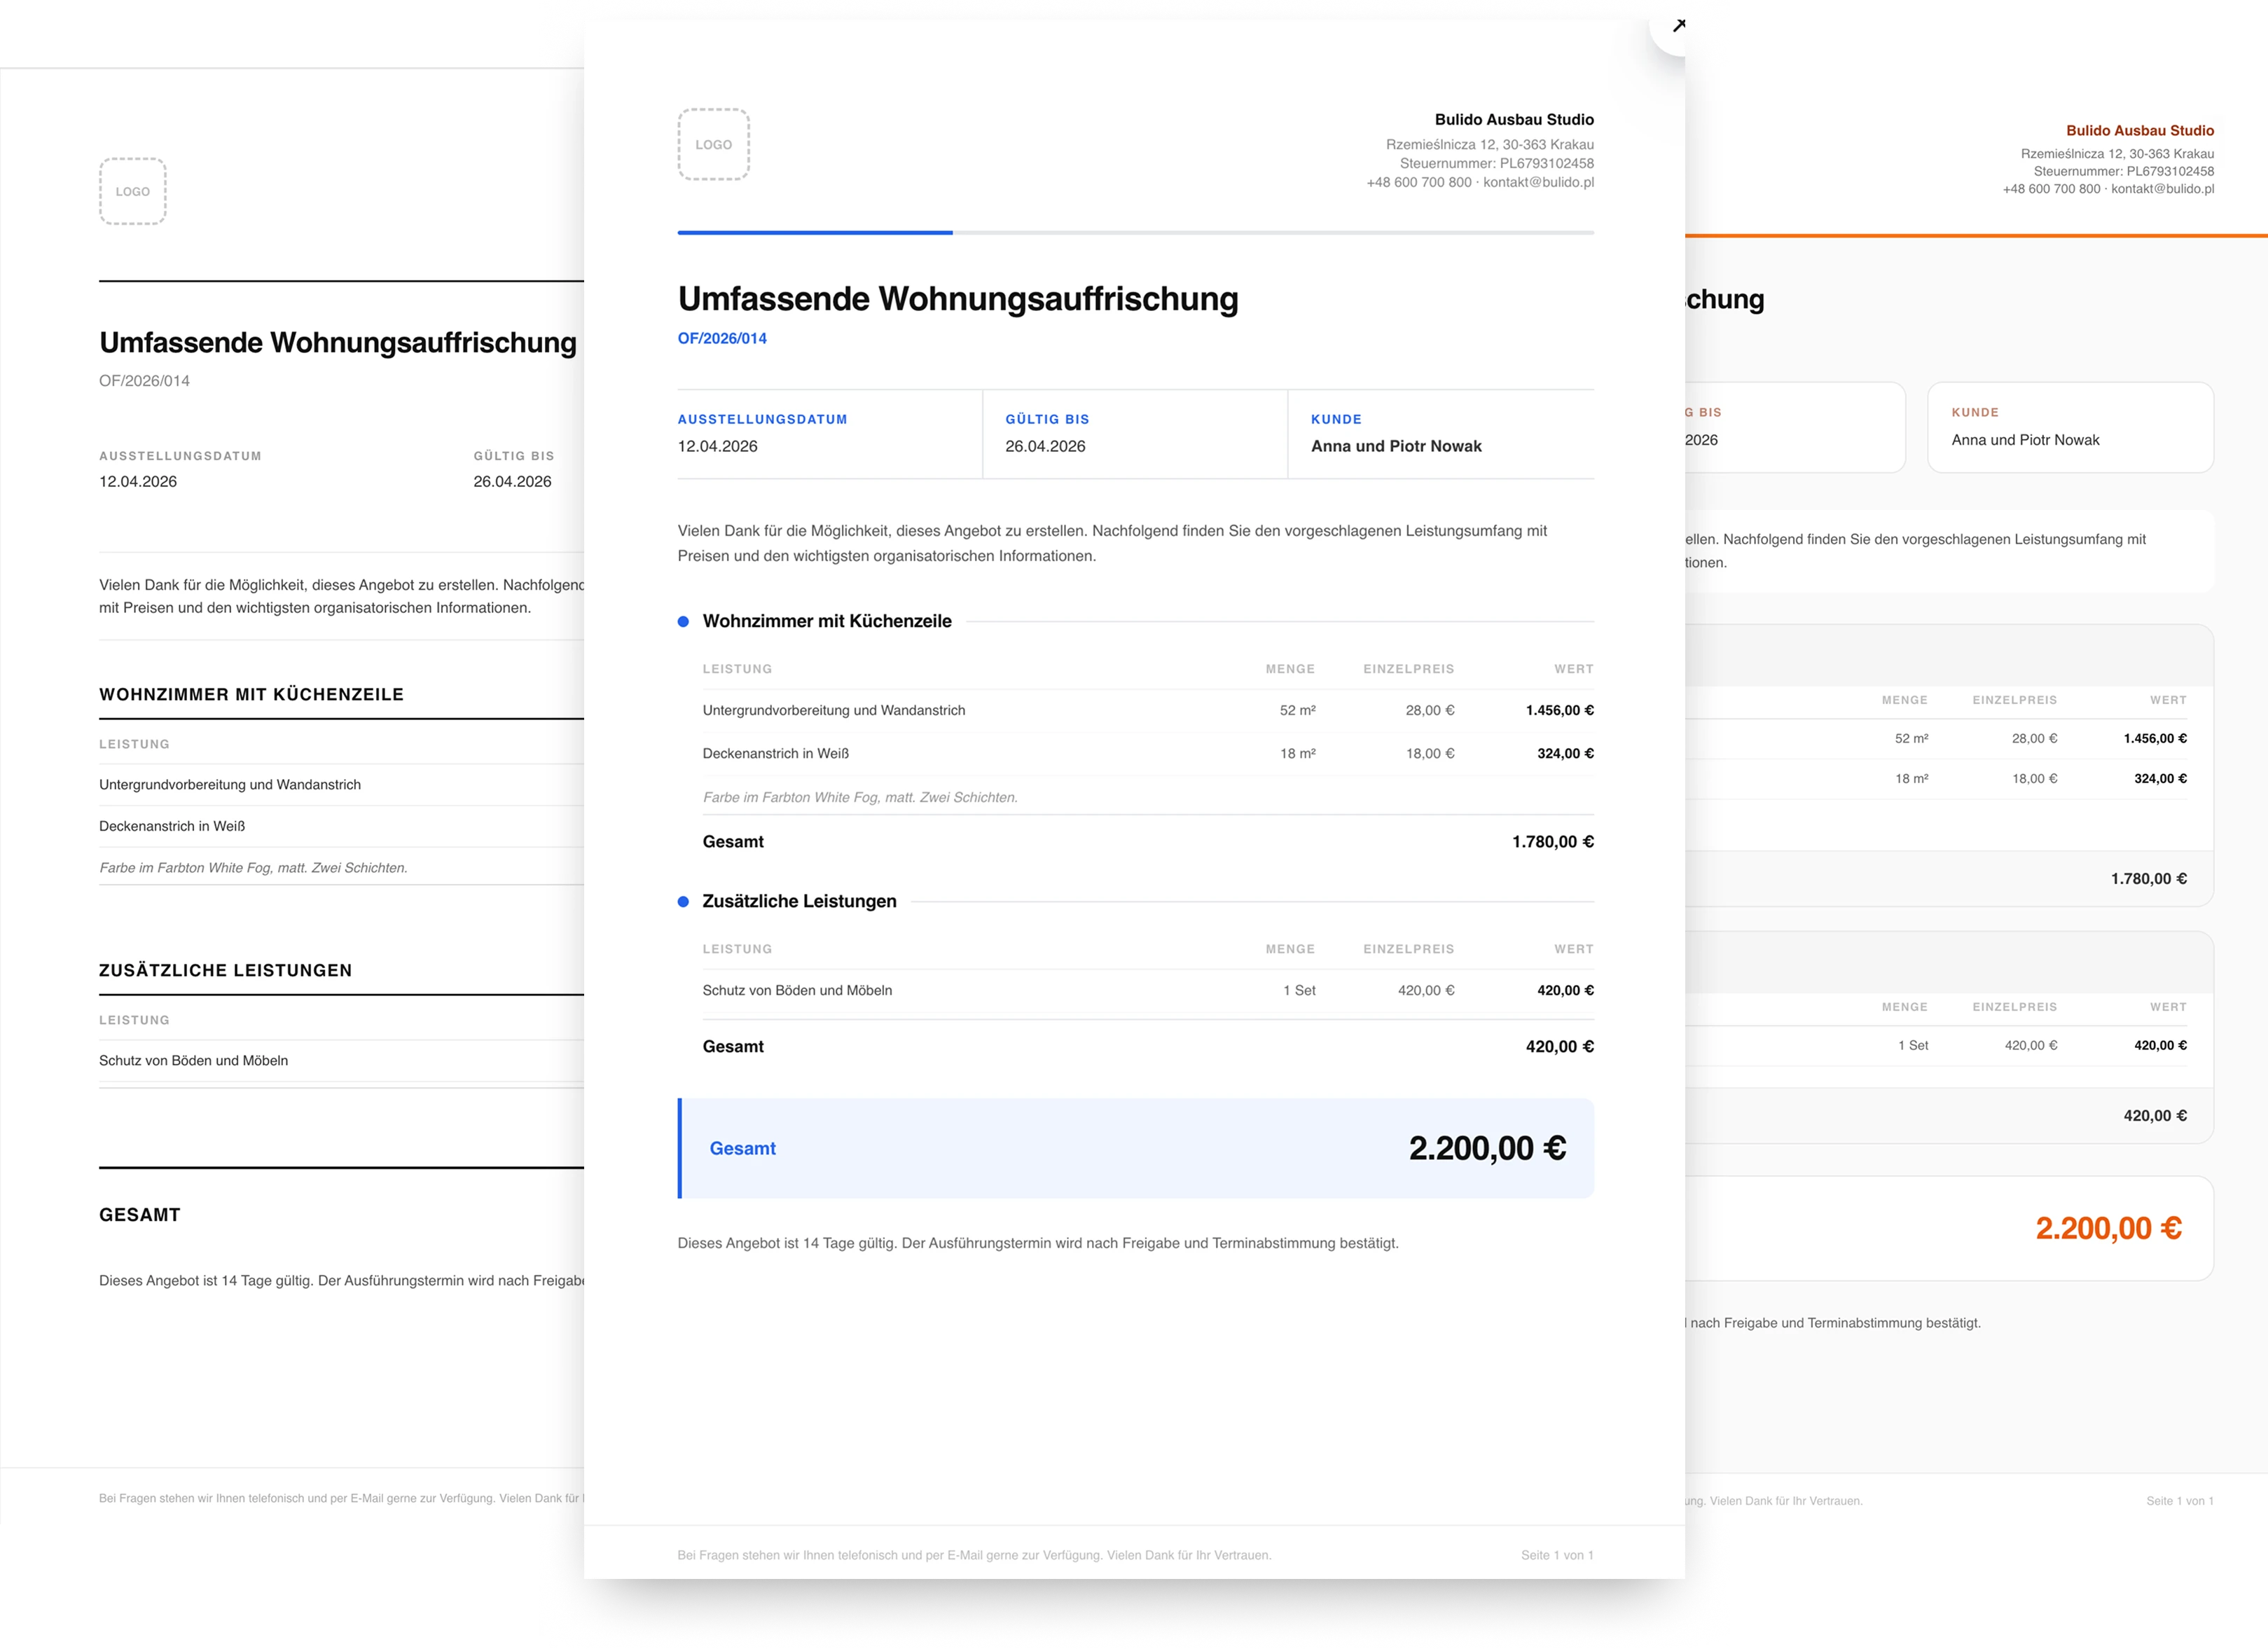Select date '26.04.2026' in the center document

click(1045, 446)
